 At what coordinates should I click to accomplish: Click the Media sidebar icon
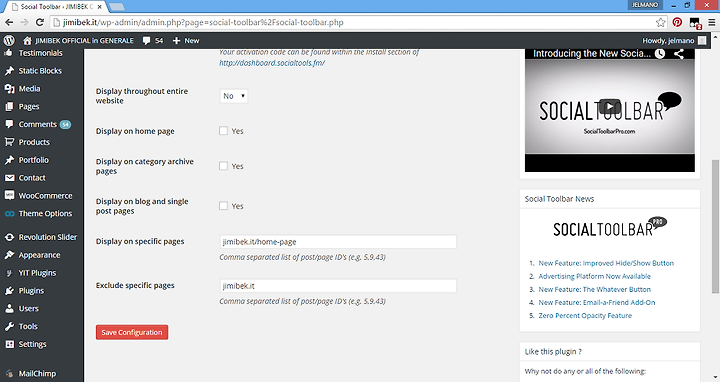pos(9,89)
